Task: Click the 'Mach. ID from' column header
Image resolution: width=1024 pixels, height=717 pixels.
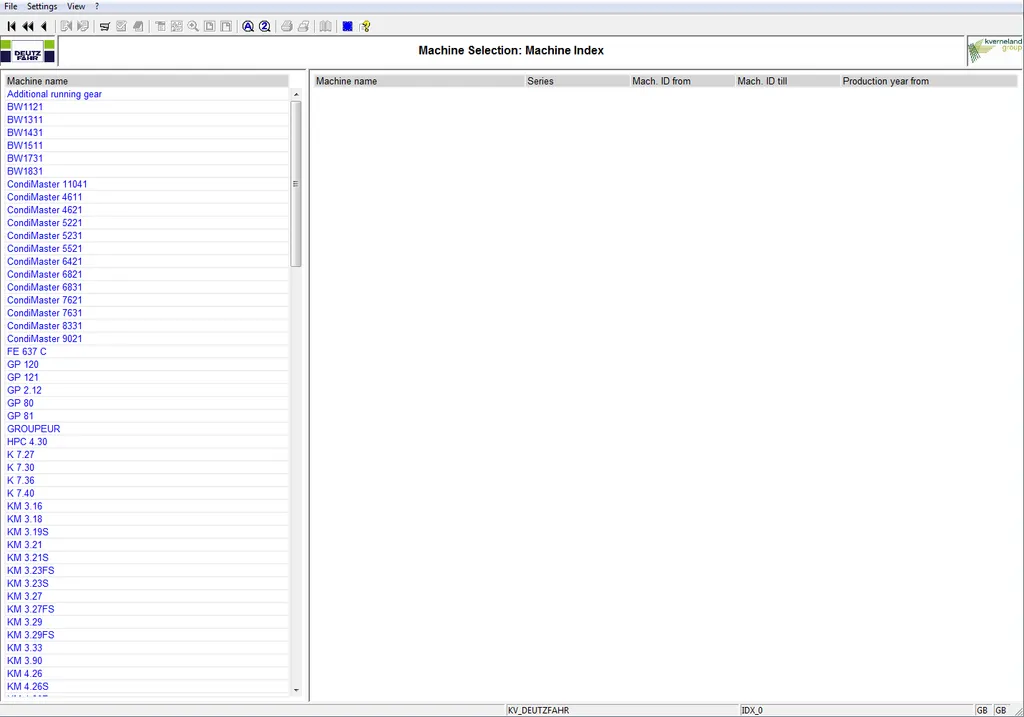Action: click(x=682, y=81)
